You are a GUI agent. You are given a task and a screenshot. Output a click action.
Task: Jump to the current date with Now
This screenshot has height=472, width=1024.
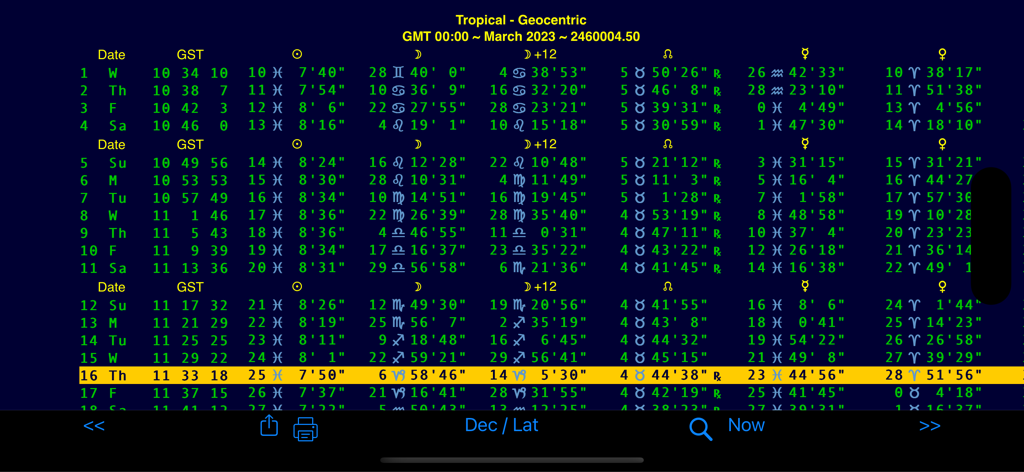[746, 425]
